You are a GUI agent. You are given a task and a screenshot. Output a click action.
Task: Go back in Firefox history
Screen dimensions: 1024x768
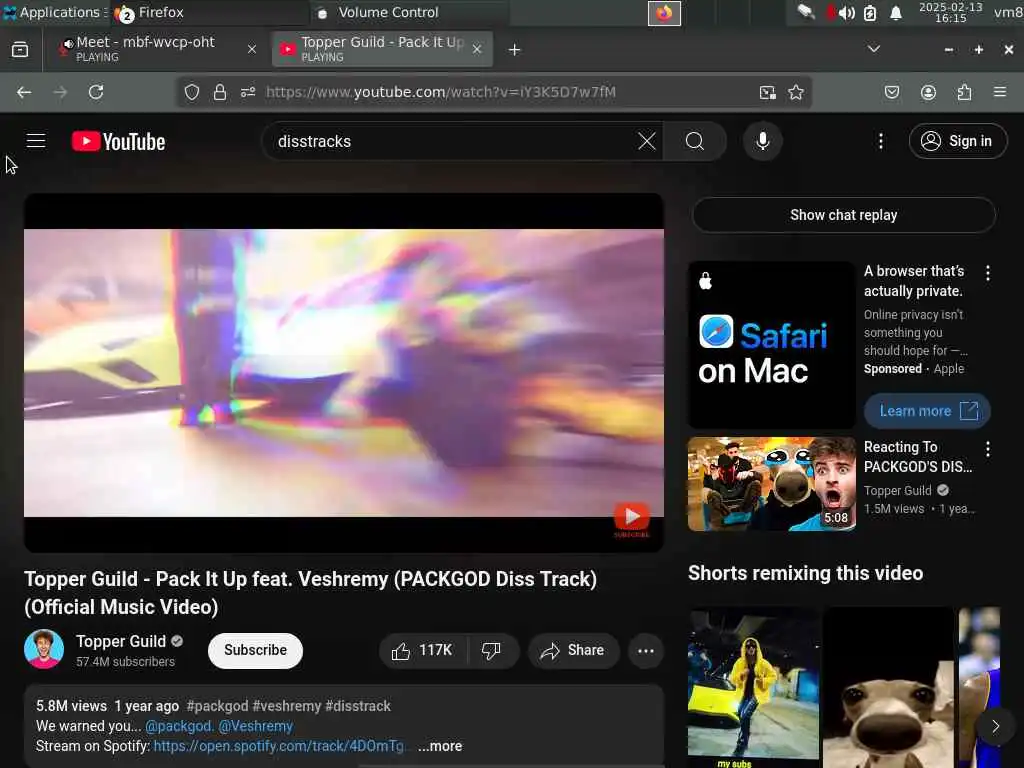point(24,92)
